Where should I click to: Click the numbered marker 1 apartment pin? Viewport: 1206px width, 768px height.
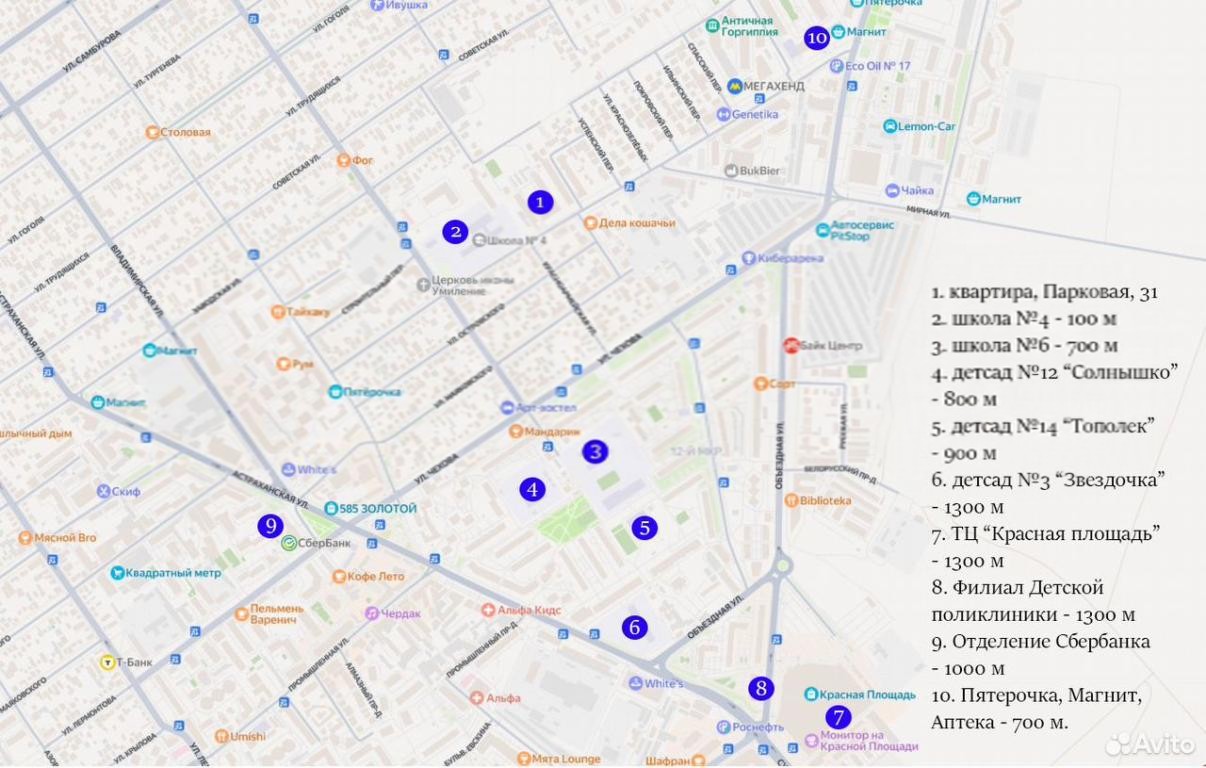tap(540, 202)
